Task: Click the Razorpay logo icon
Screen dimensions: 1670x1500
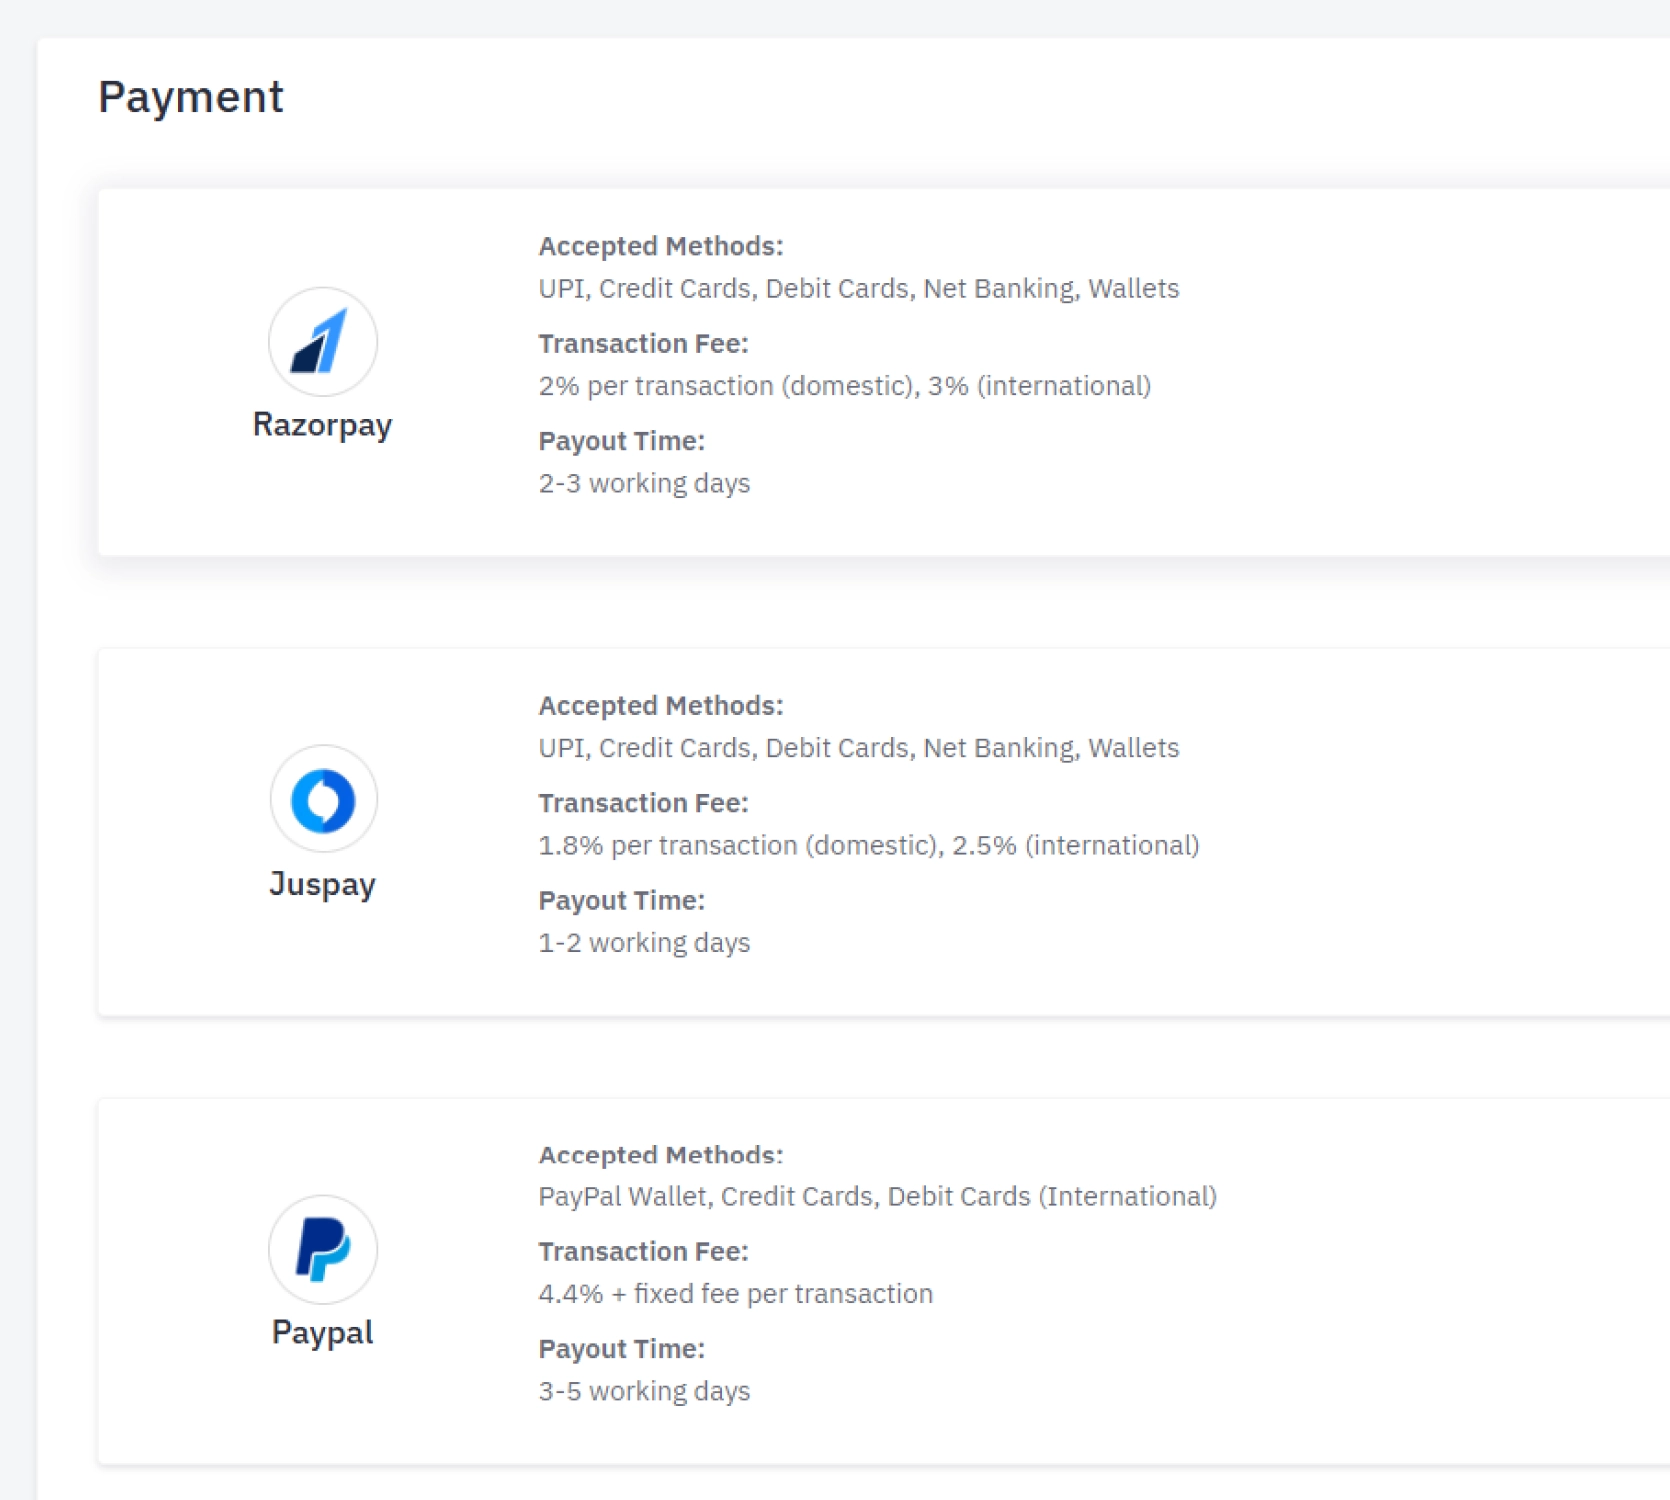Action: click(322, 342)
